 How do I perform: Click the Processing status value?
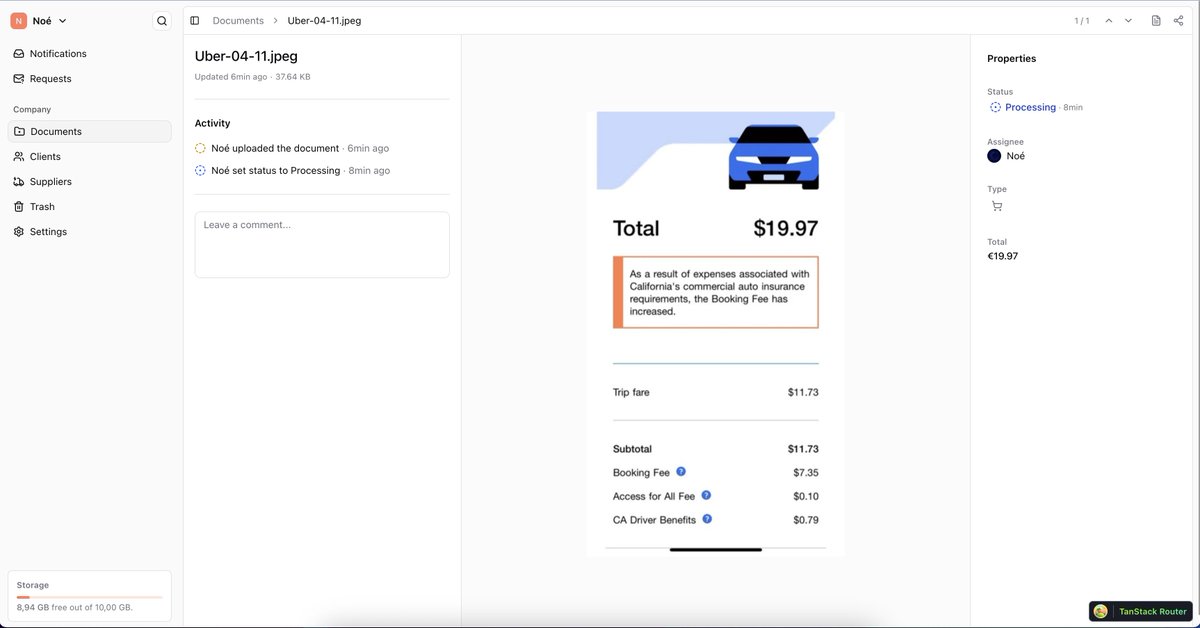tap(1030, 107)
